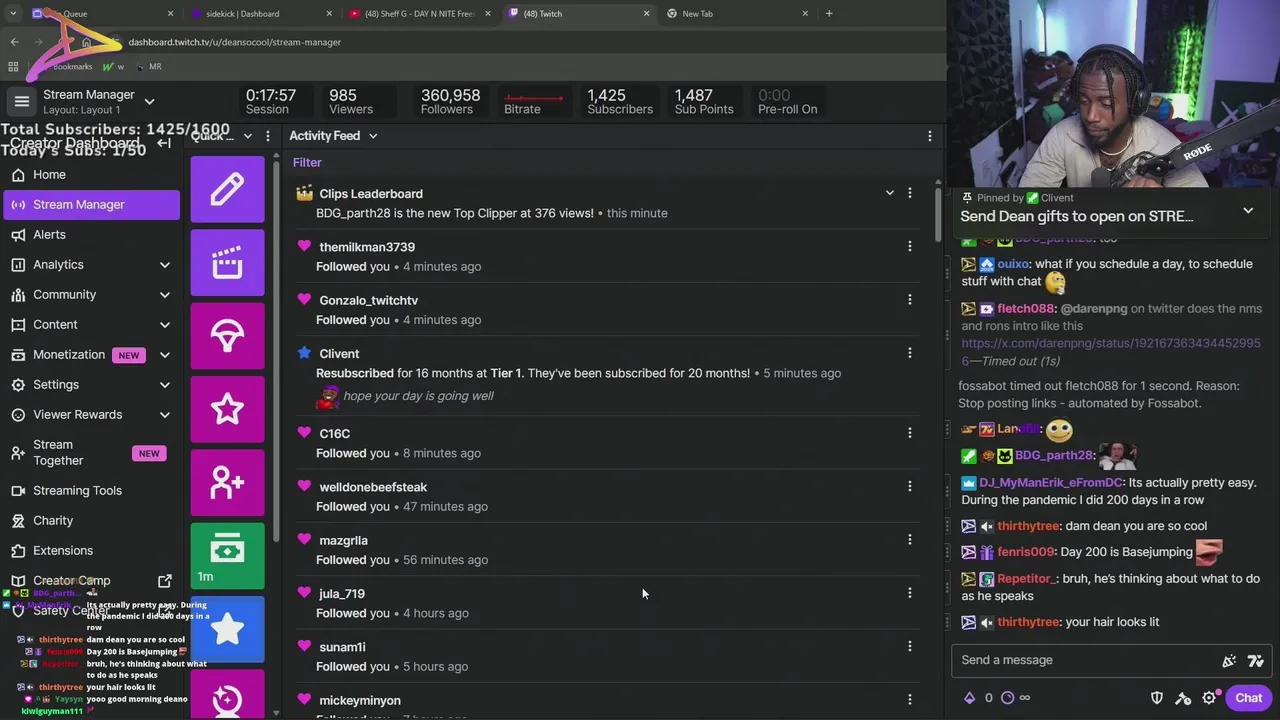Viewport: 1280px width, 720px height.
Task: Click the add-user quick action tile
Action: click(x=227, y=483)
